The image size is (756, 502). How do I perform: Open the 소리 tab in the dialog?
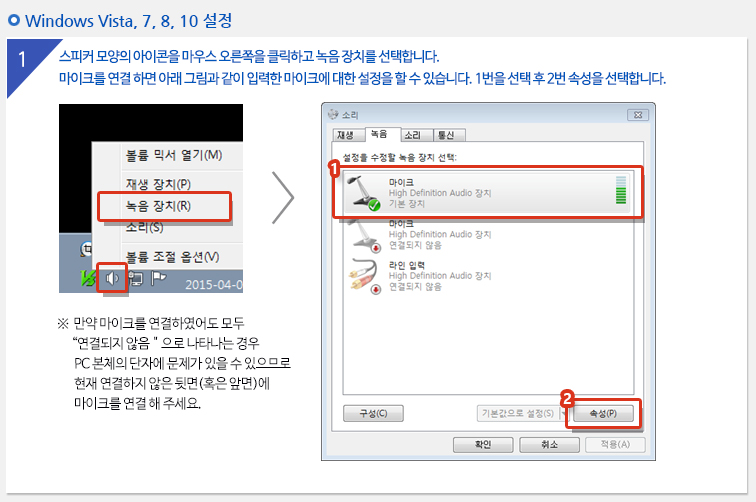coord(412,136)
